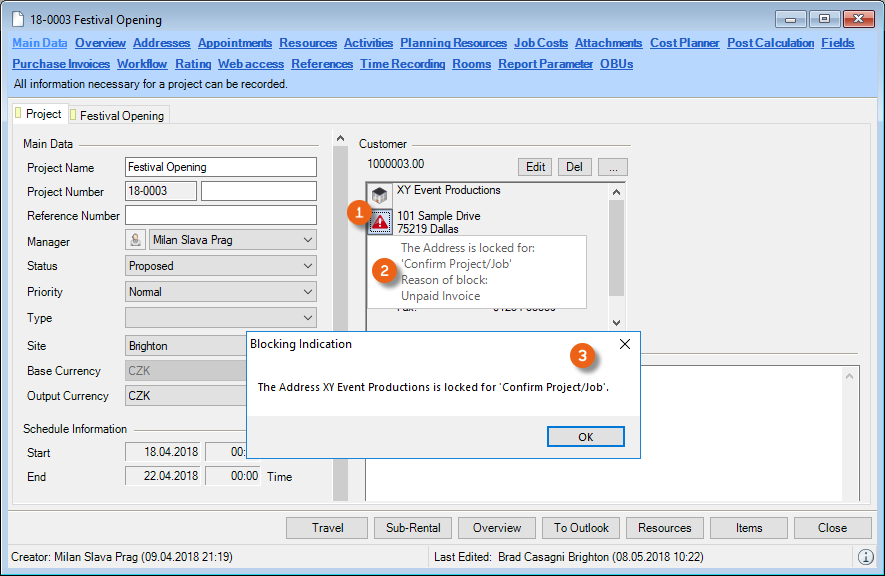Image resolution: width=885 pixels, height=576 pixels.
Task: Click the info icon in status bar
Action: (x=865, y=556)
